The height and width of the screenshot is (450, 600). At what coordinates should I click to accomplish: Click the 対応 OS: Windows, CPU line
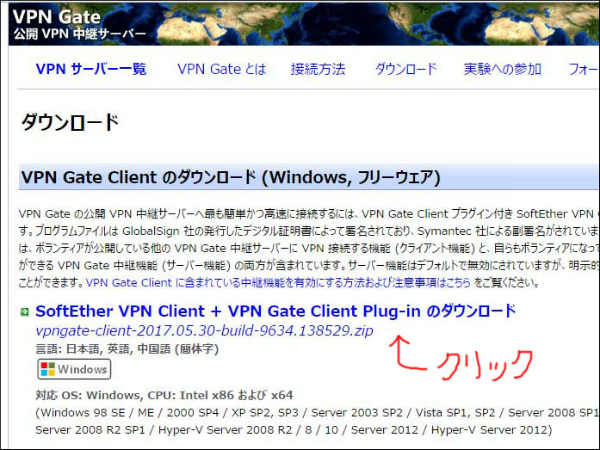165,395
